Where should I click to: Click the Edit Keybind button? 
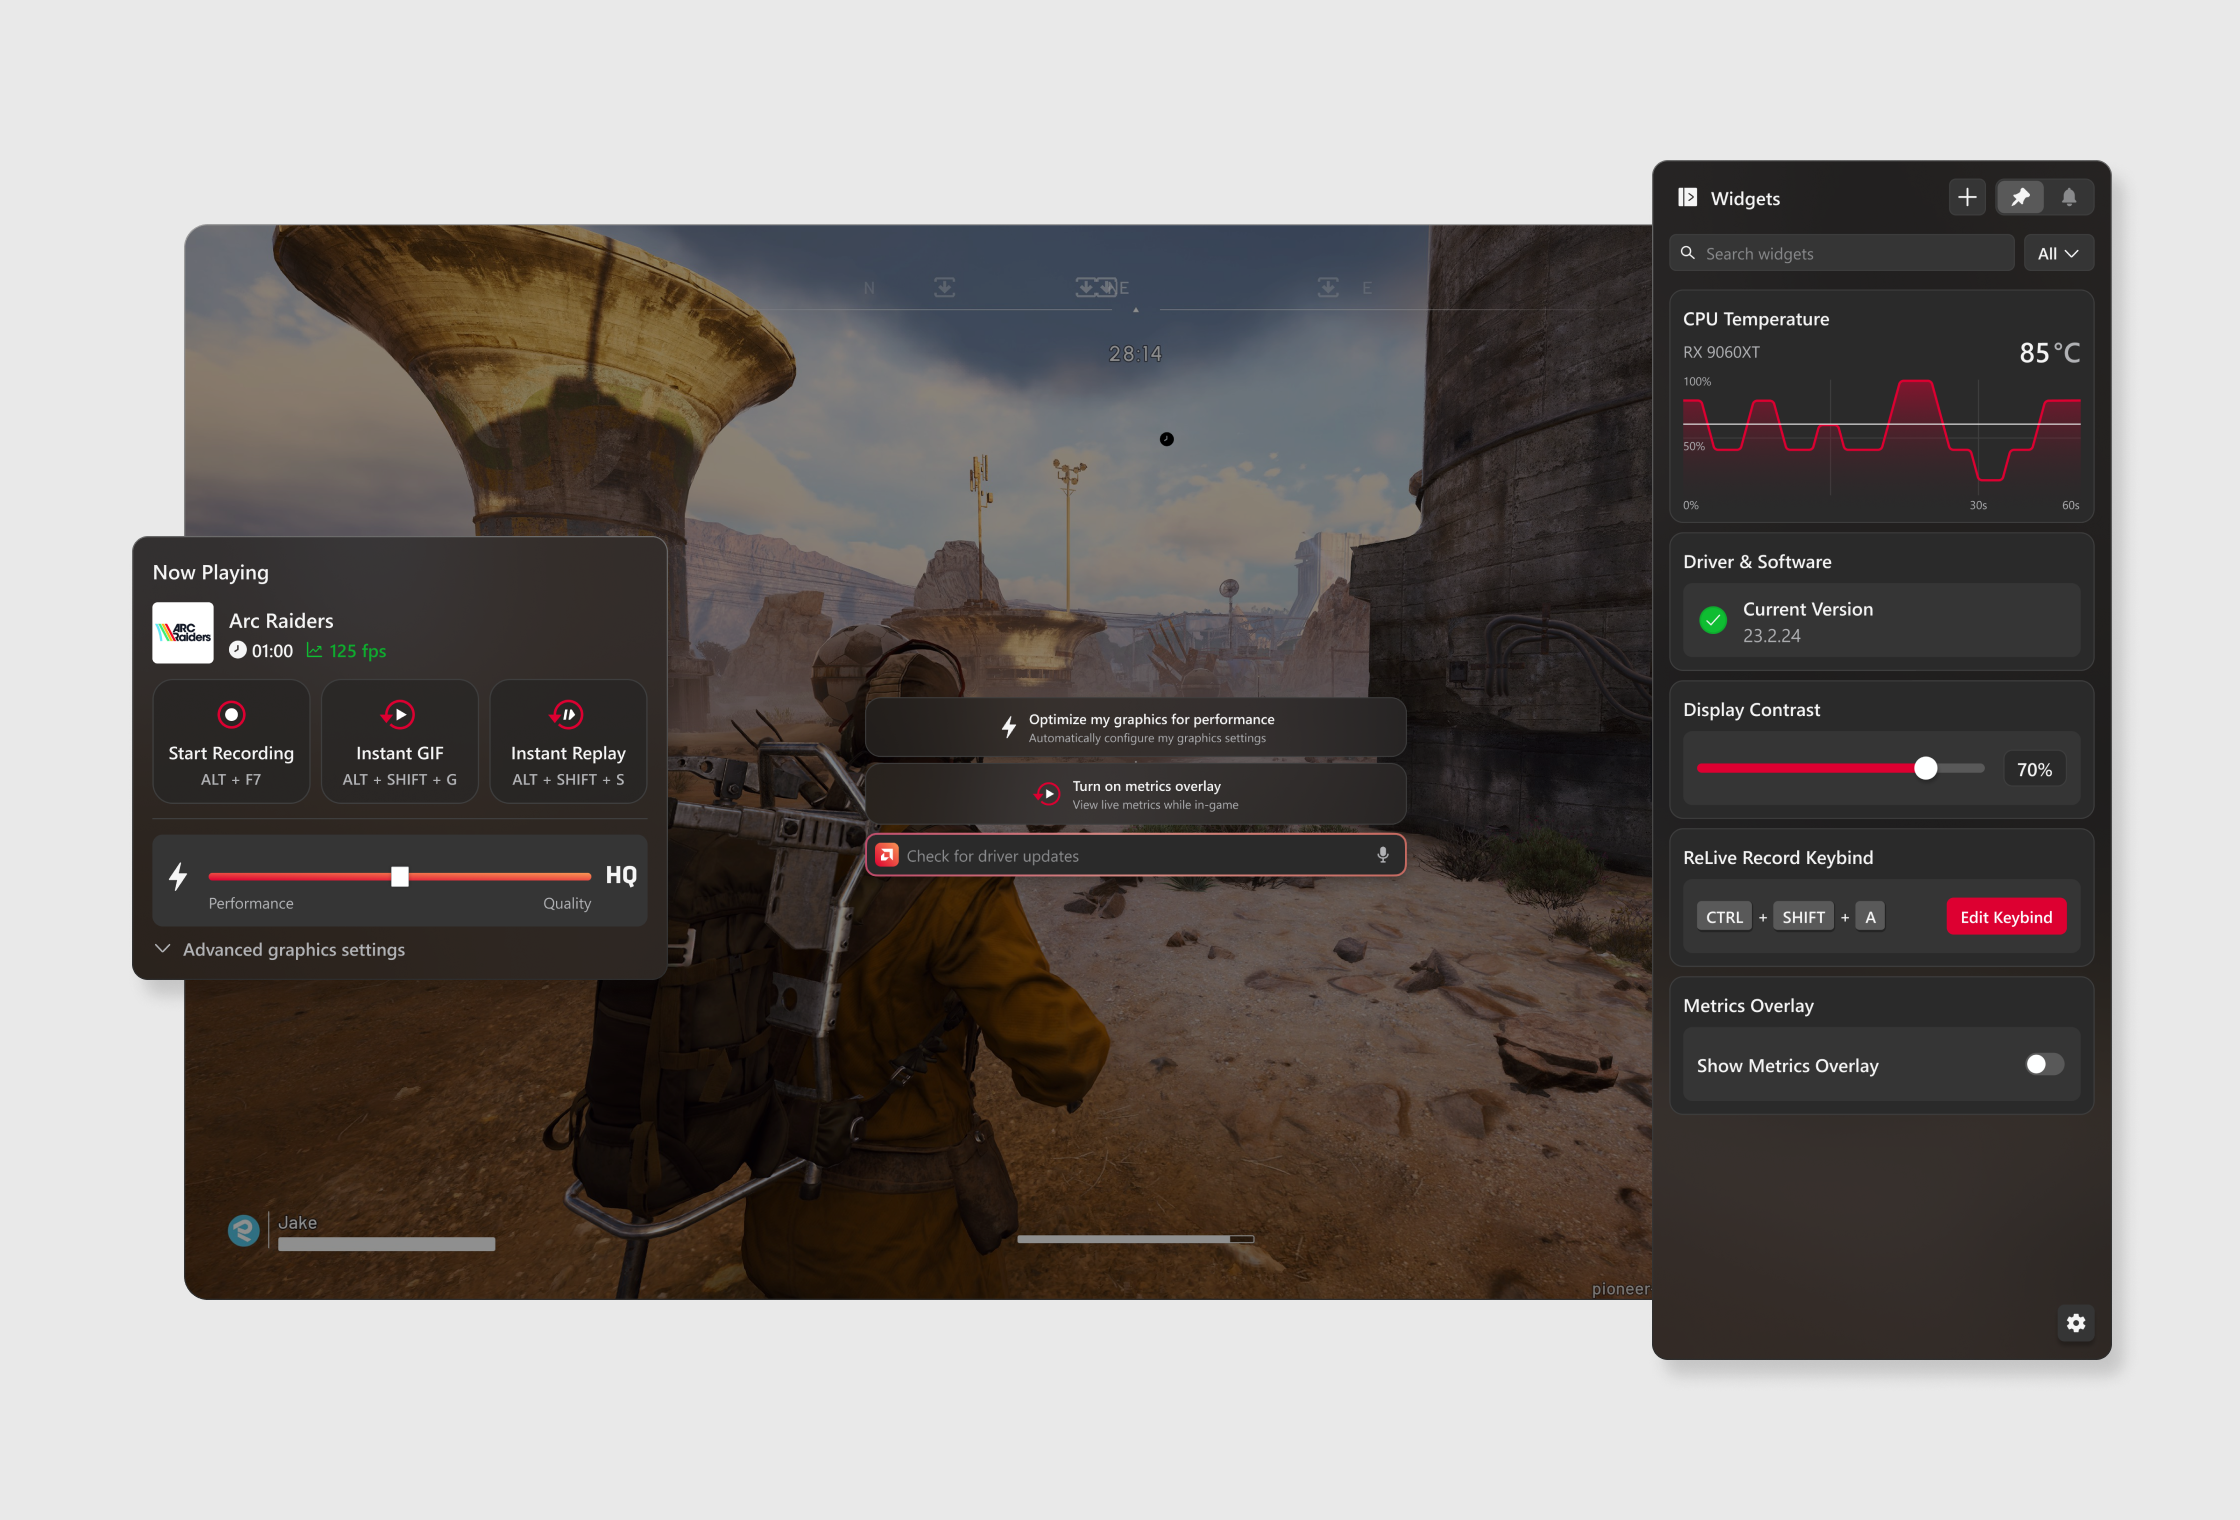point(2005,917)
